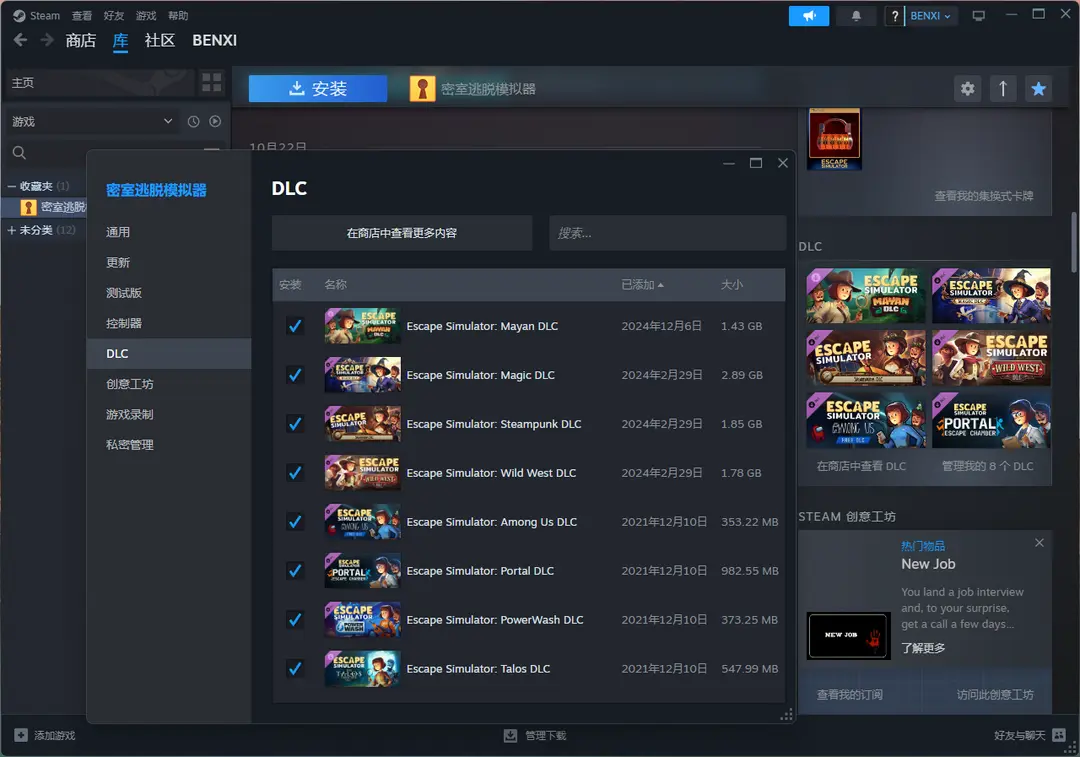The width and height of the screenshot is (1080, 757).
Task: Open the 游戏 menu in menu bar
Action: [x=146, y=15]
